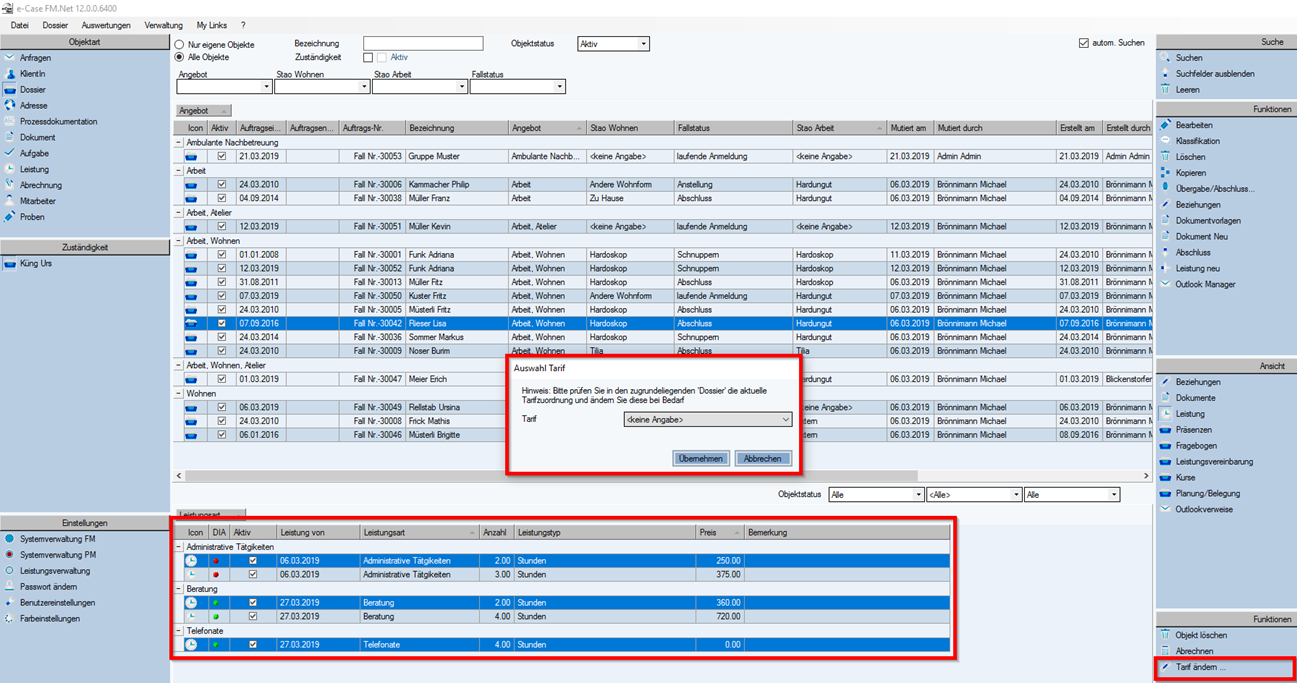Click Suchfelder ausblenden
1297x683 pixels.
1214,74
